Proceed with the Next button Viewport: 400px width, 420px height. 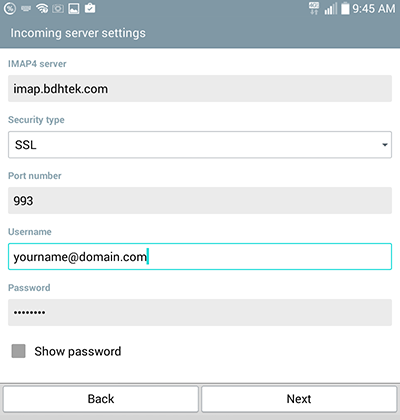(299, 399)
